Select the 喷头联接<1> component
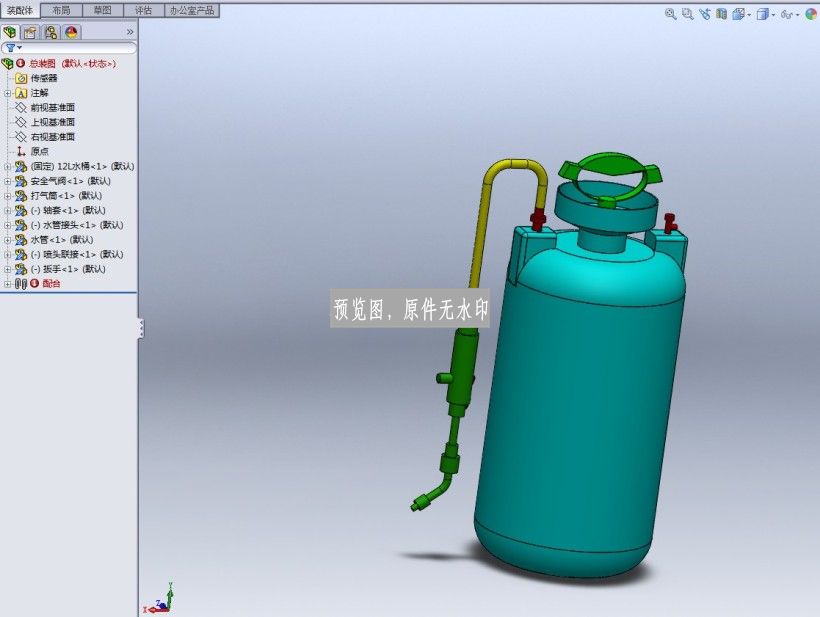Screen dimensions: 820x617 pos(77,254)
